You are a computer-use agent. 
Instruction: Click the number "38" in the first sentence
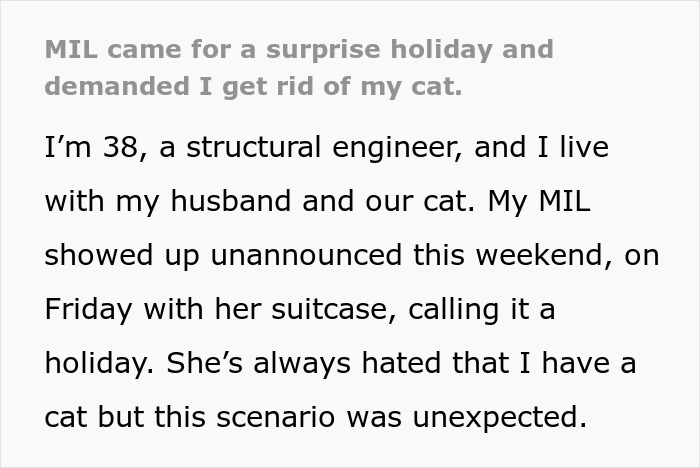pos(106,148)
